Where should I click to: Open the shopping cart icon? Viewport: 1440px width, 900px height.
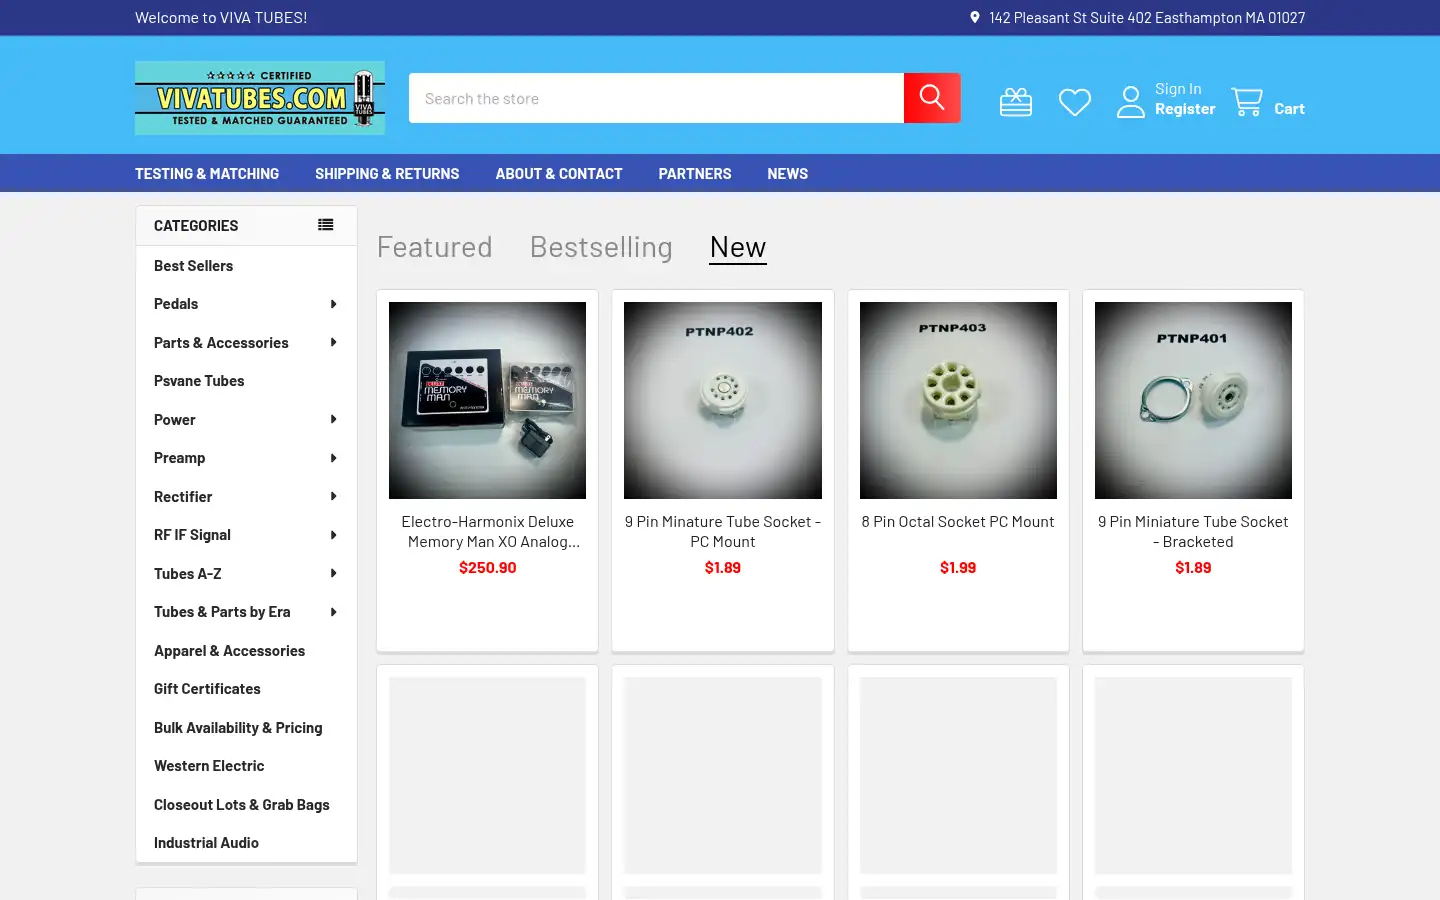(x=1247, y=101)
